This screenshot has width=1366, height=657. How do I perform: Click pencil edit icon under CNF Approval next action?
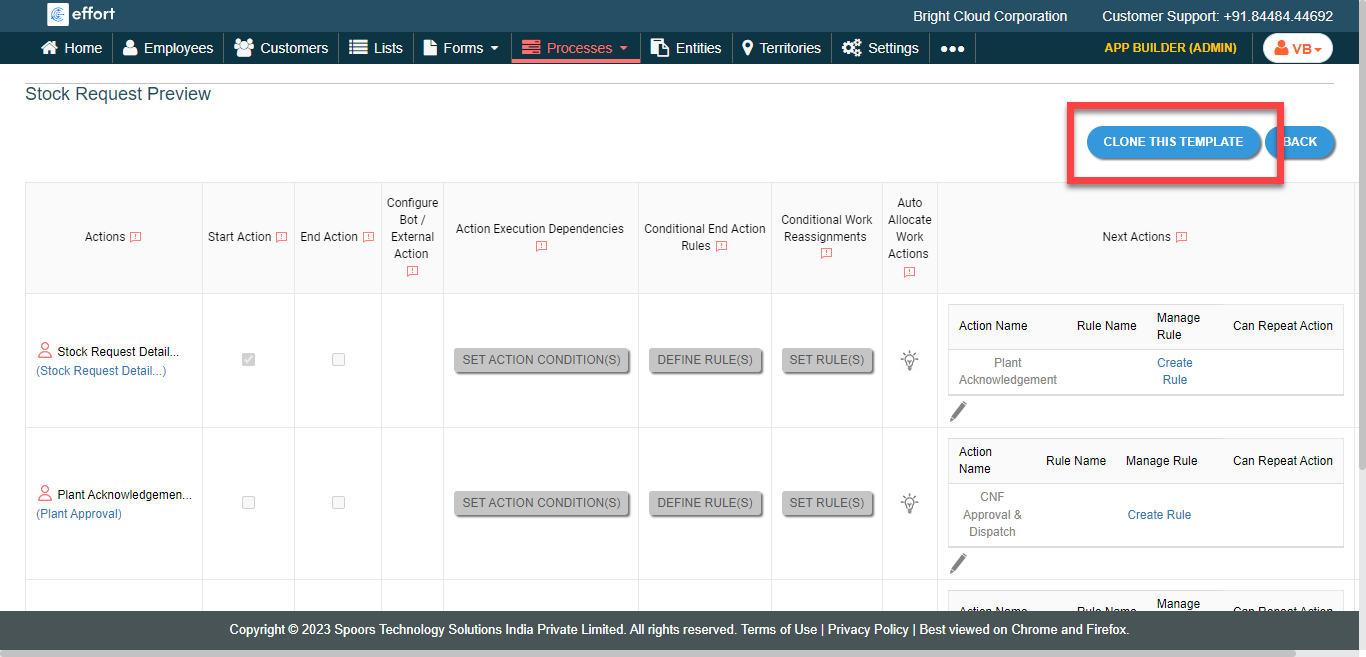[958, 563]
